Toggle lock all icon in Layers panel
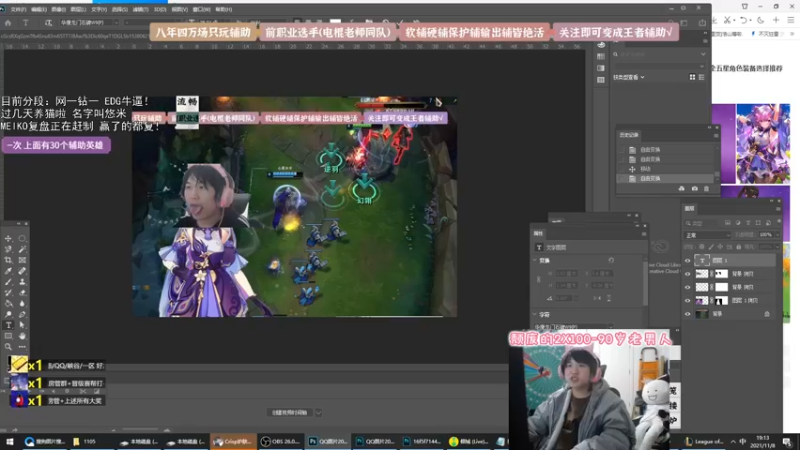 pyautogui.click(x=738, y=247)
